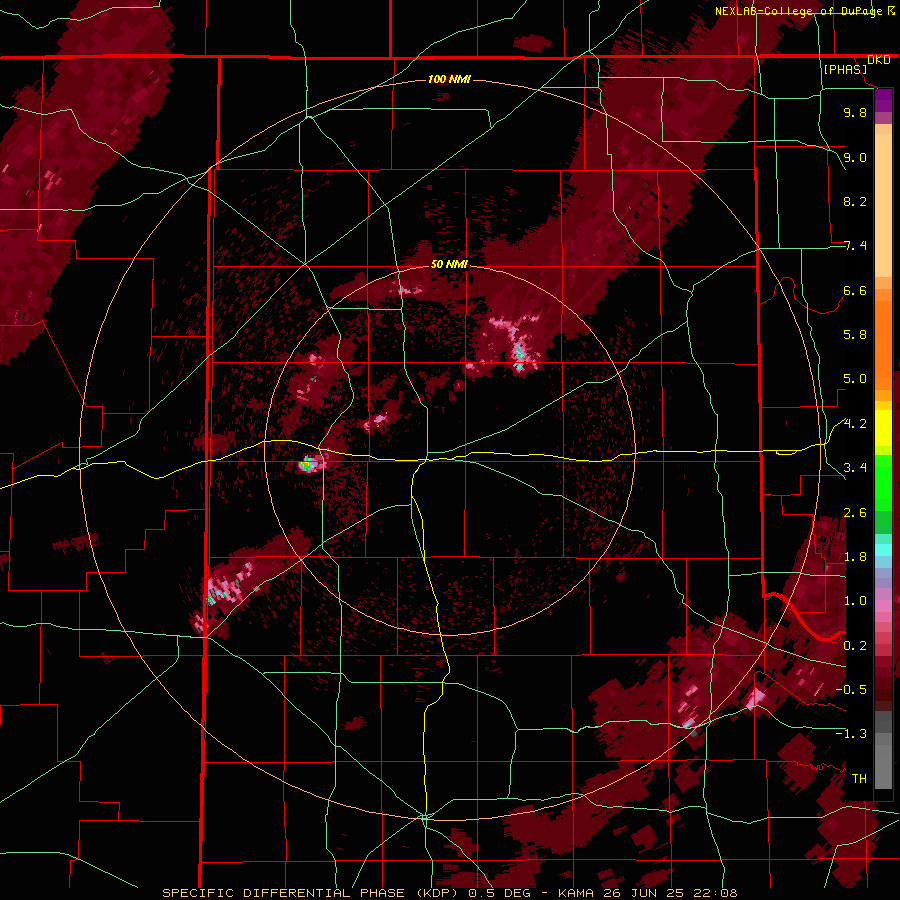Pick the pink segment of the color bar
Viewport: 900px width, 900px height.
pos(883,606)
